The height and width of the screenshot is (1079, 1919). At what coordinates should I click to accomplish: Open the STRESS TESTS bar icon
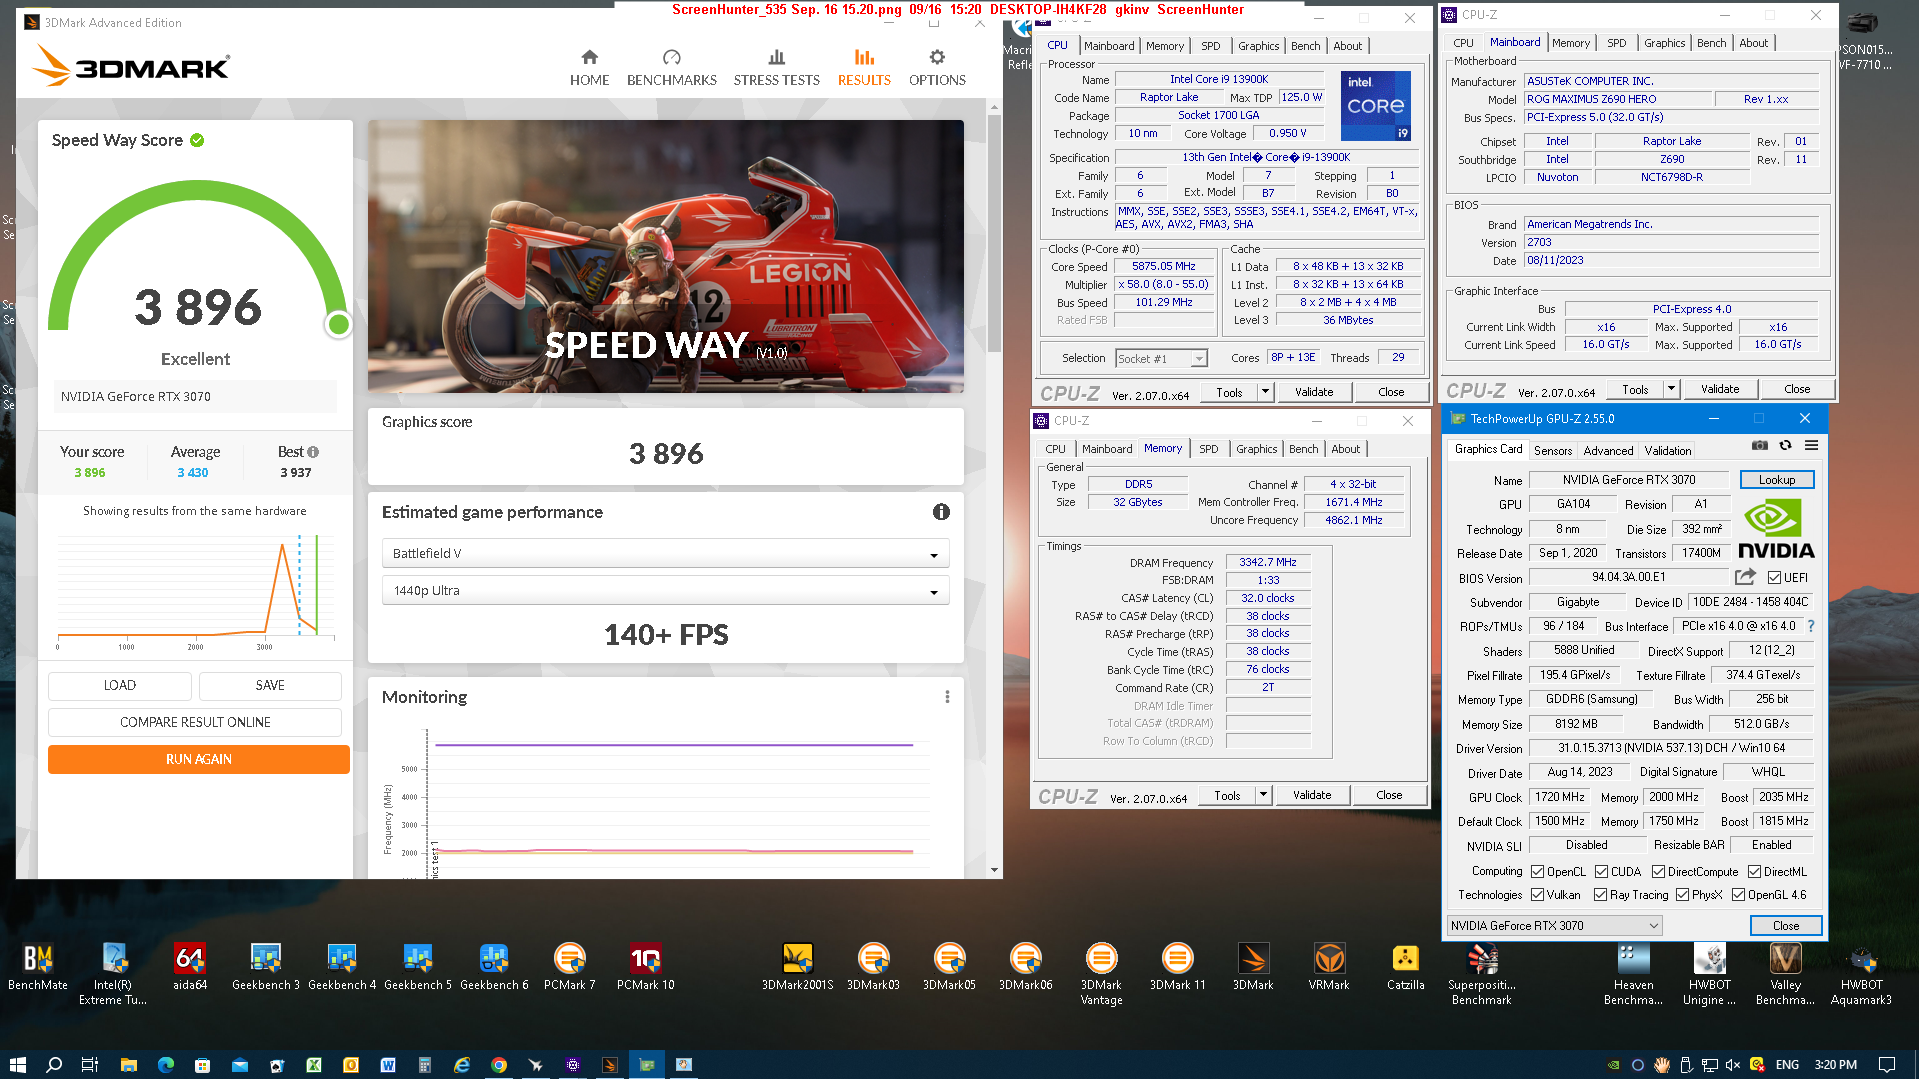click(x=776, y=57)
